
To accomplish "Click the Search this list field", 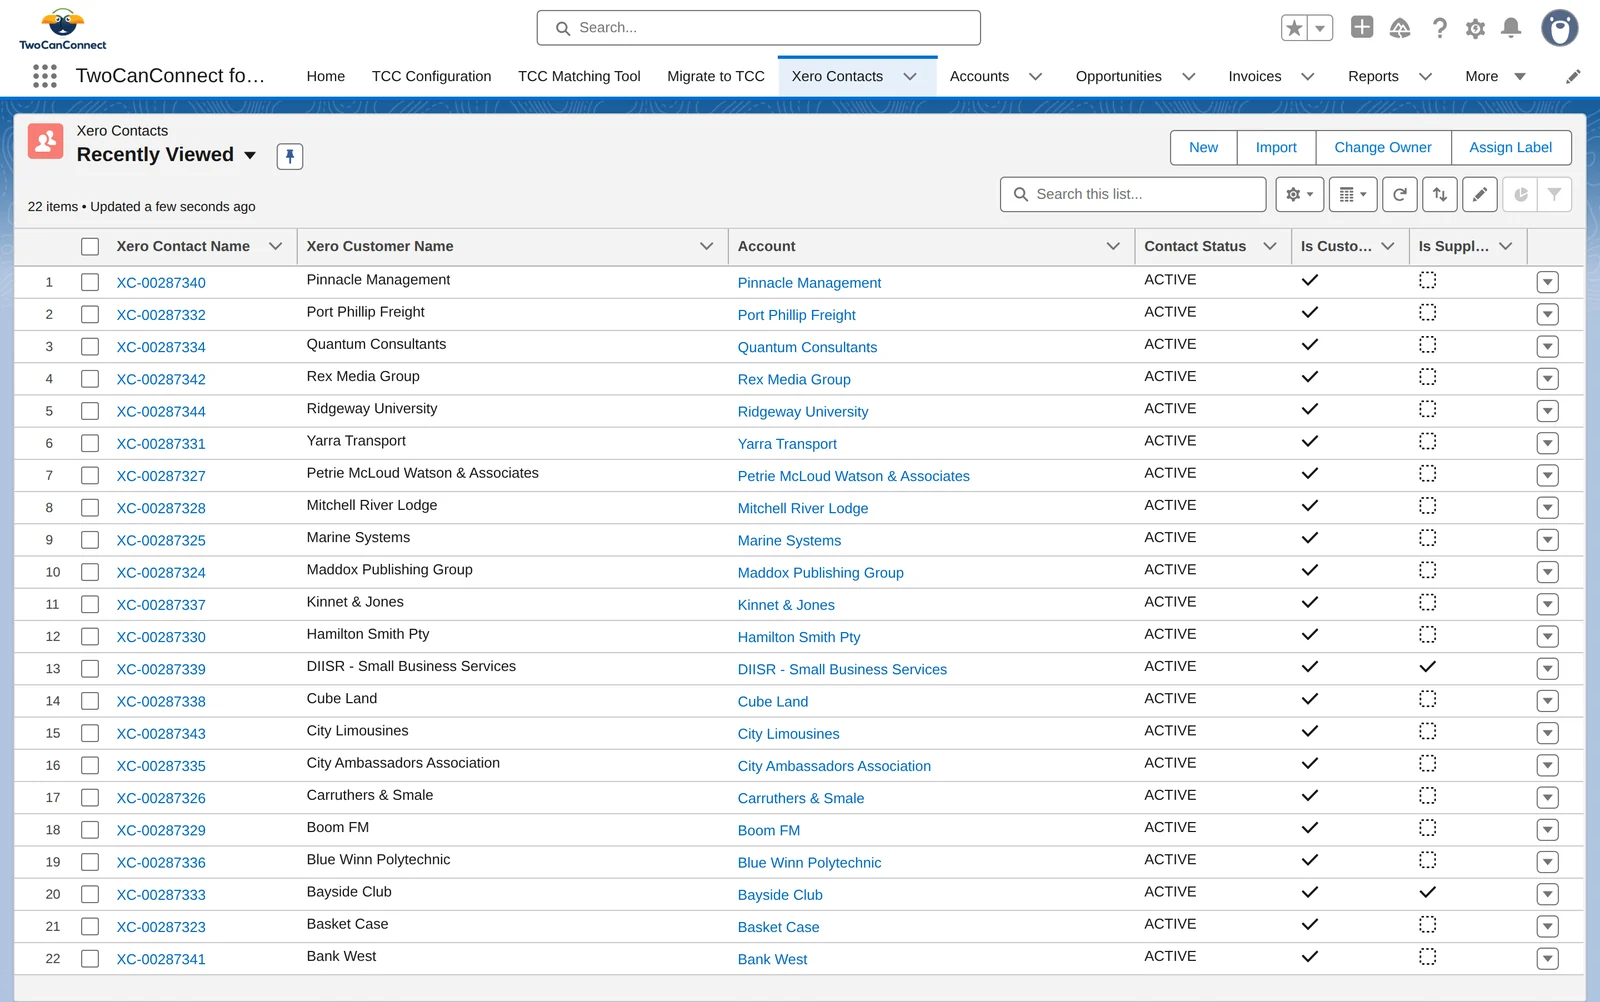I will tap(1133, 194).
